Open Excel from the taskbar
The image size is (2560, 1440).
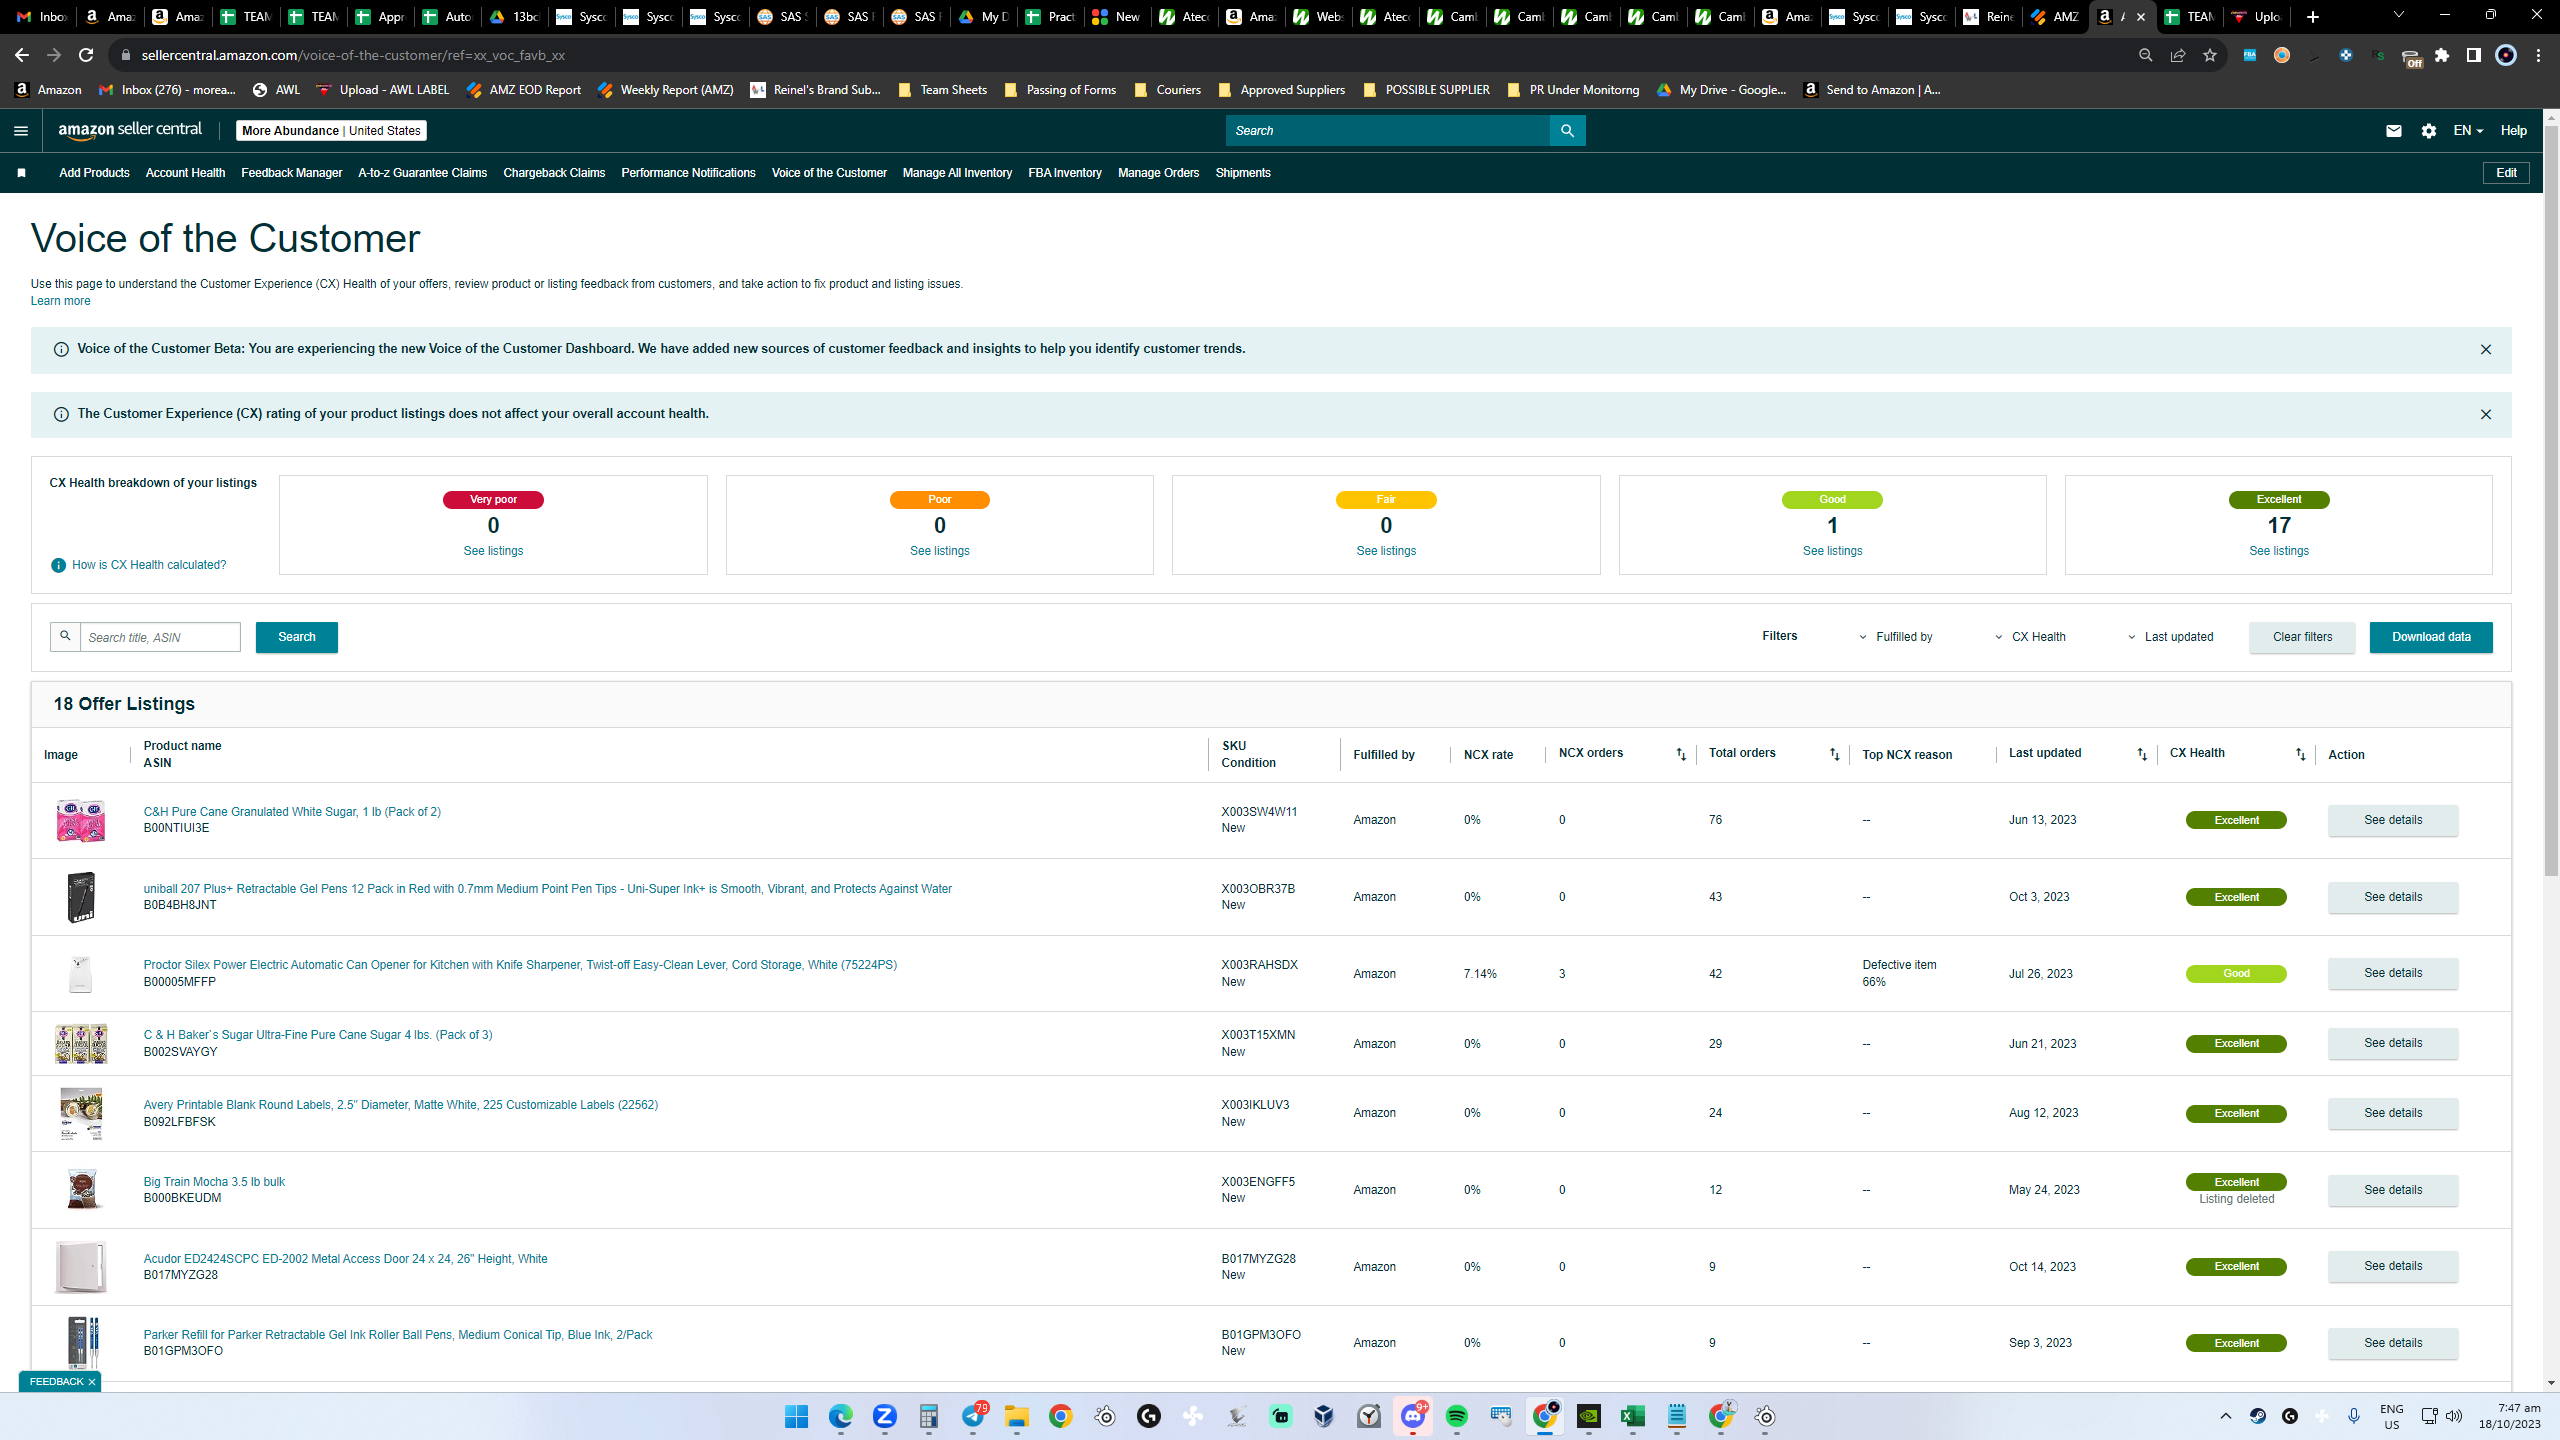tap(1633, 1416)
